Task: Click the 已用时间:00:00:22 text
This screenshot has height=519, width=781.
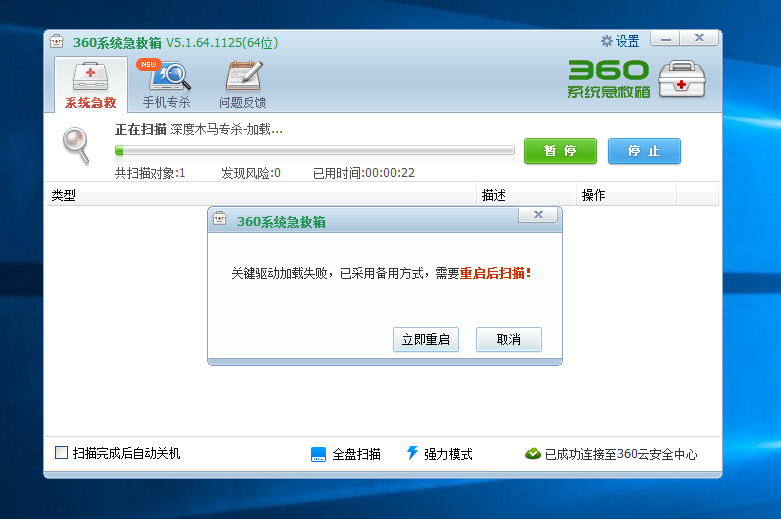Action: [364, 173]
